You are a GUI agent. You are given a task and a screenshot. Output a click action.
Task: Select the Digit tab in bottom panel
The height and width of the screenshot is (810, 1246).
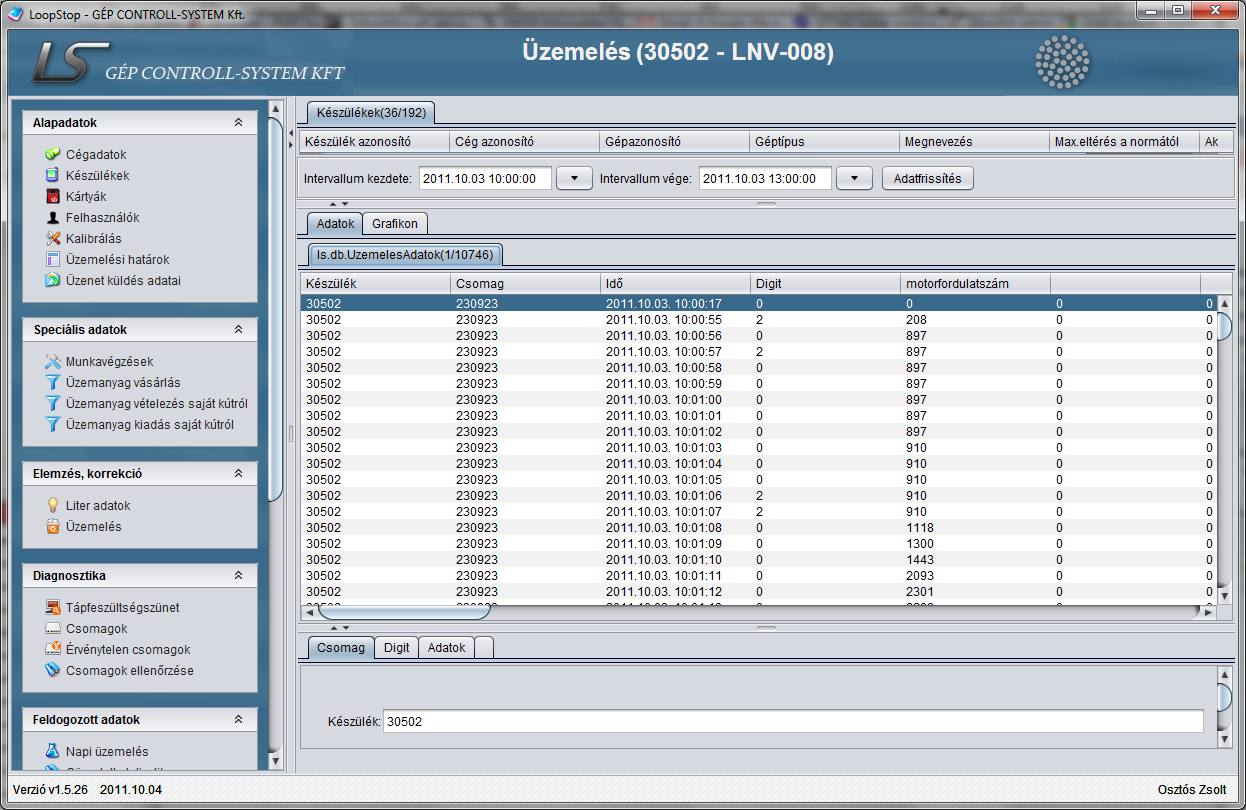point(397,648)
